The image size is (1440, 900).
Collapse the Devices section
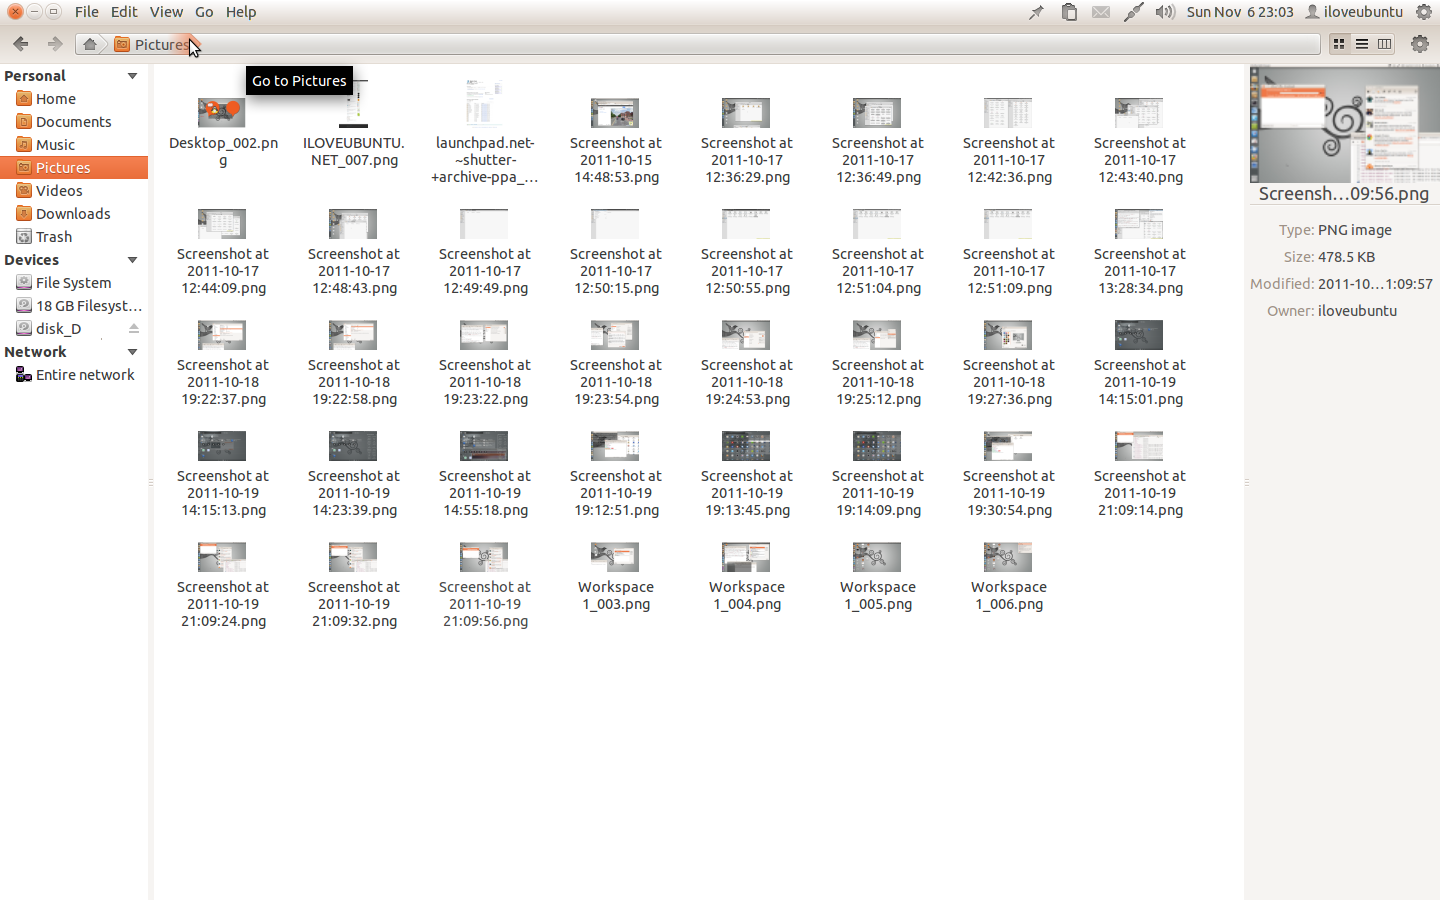[132, 260]
